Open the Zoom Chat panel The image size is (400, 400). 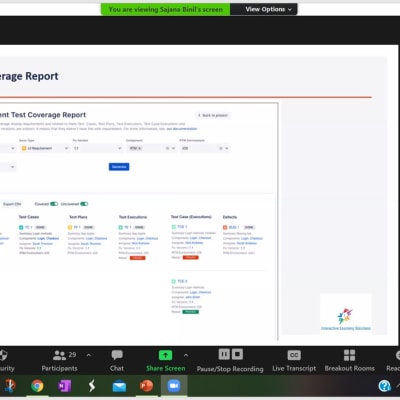click(x=117, y=361)
